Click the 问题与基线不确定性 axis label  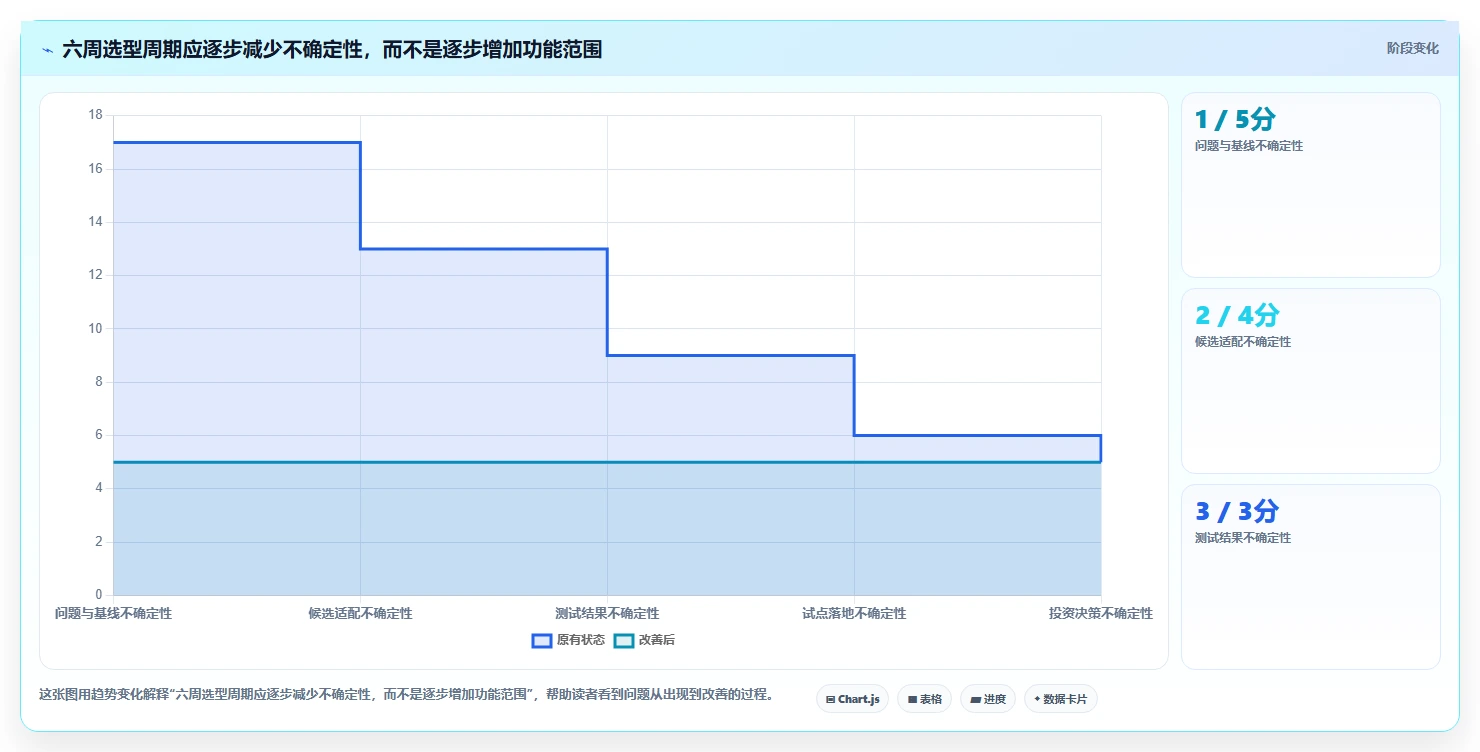point(113,613)
